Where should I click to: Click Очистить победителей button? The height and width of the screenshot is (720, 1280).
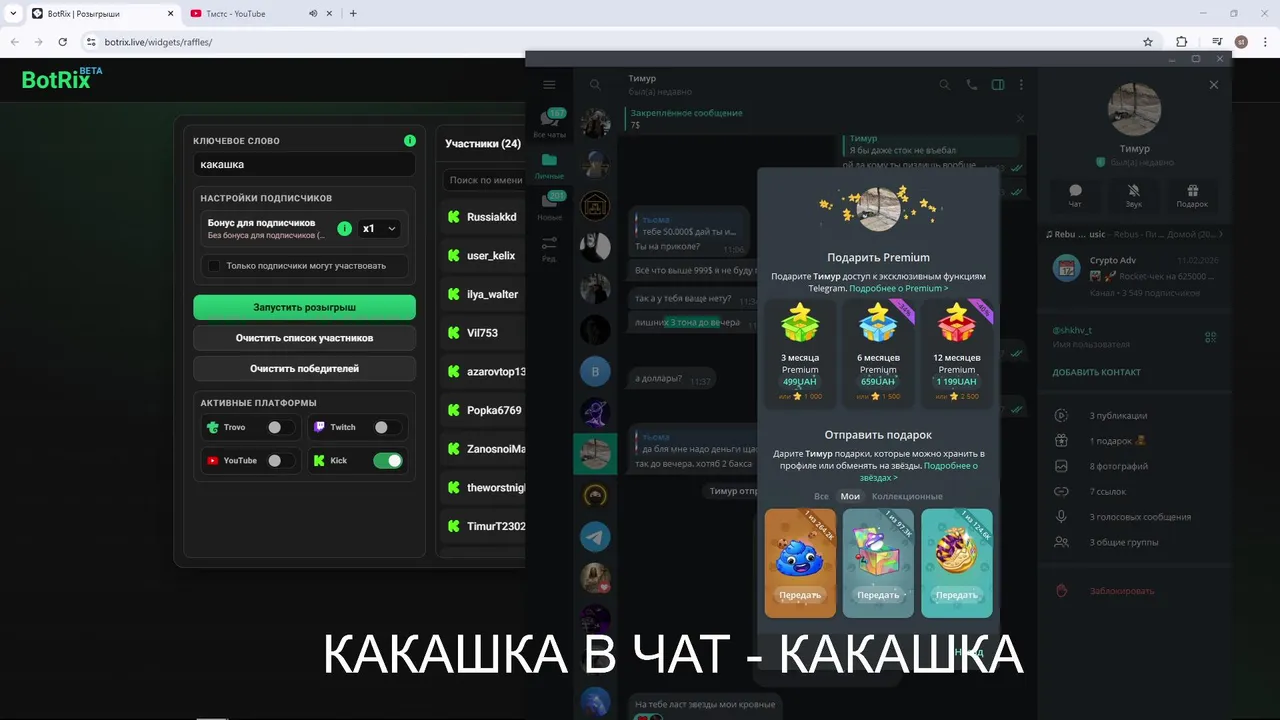[x=304, y=369]
